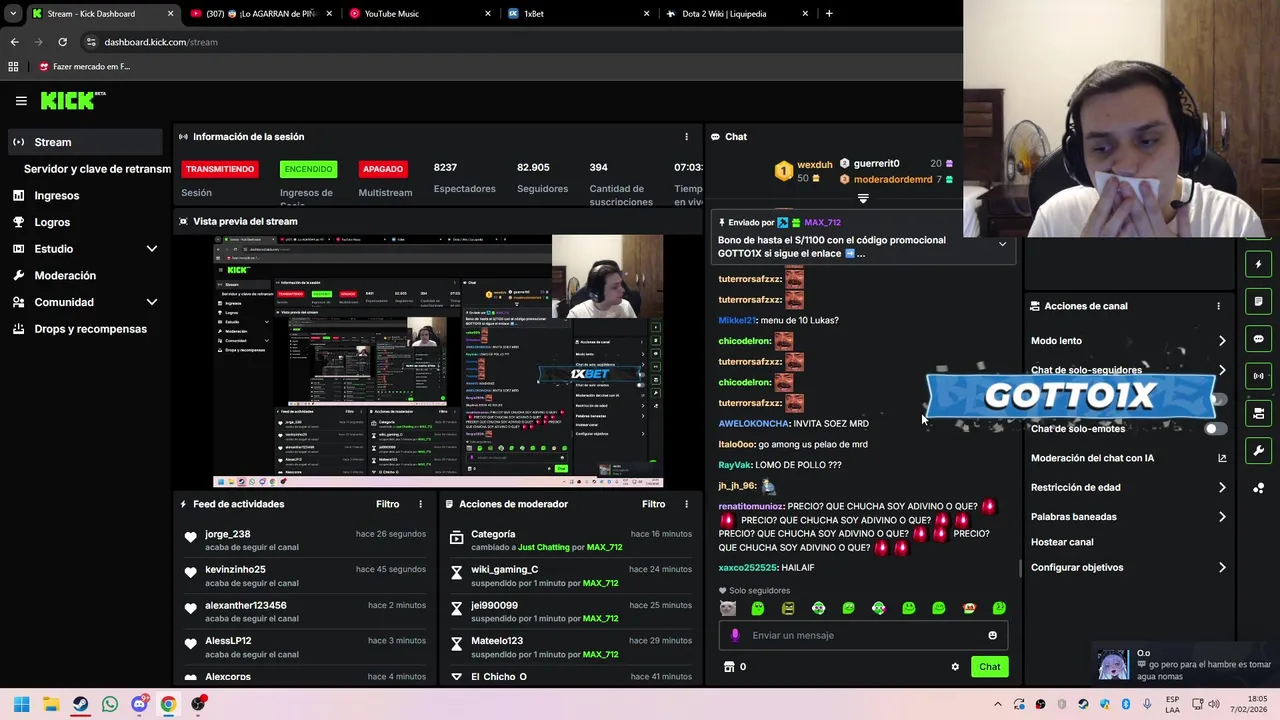The height and width of the screenshot is (720, 1280).
Task: Focus the Enviar un mensaje input
Action: click(863, 635)
